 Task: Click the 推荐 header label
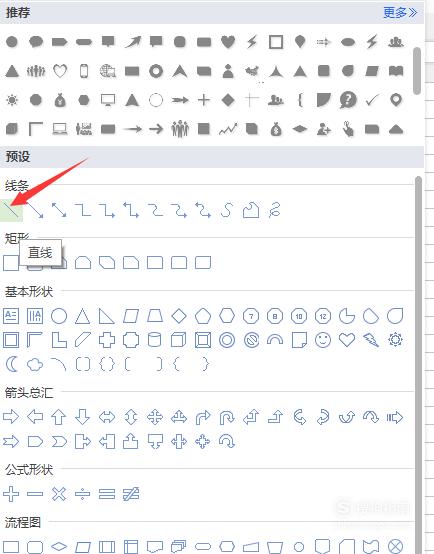(x=18, y=13)
